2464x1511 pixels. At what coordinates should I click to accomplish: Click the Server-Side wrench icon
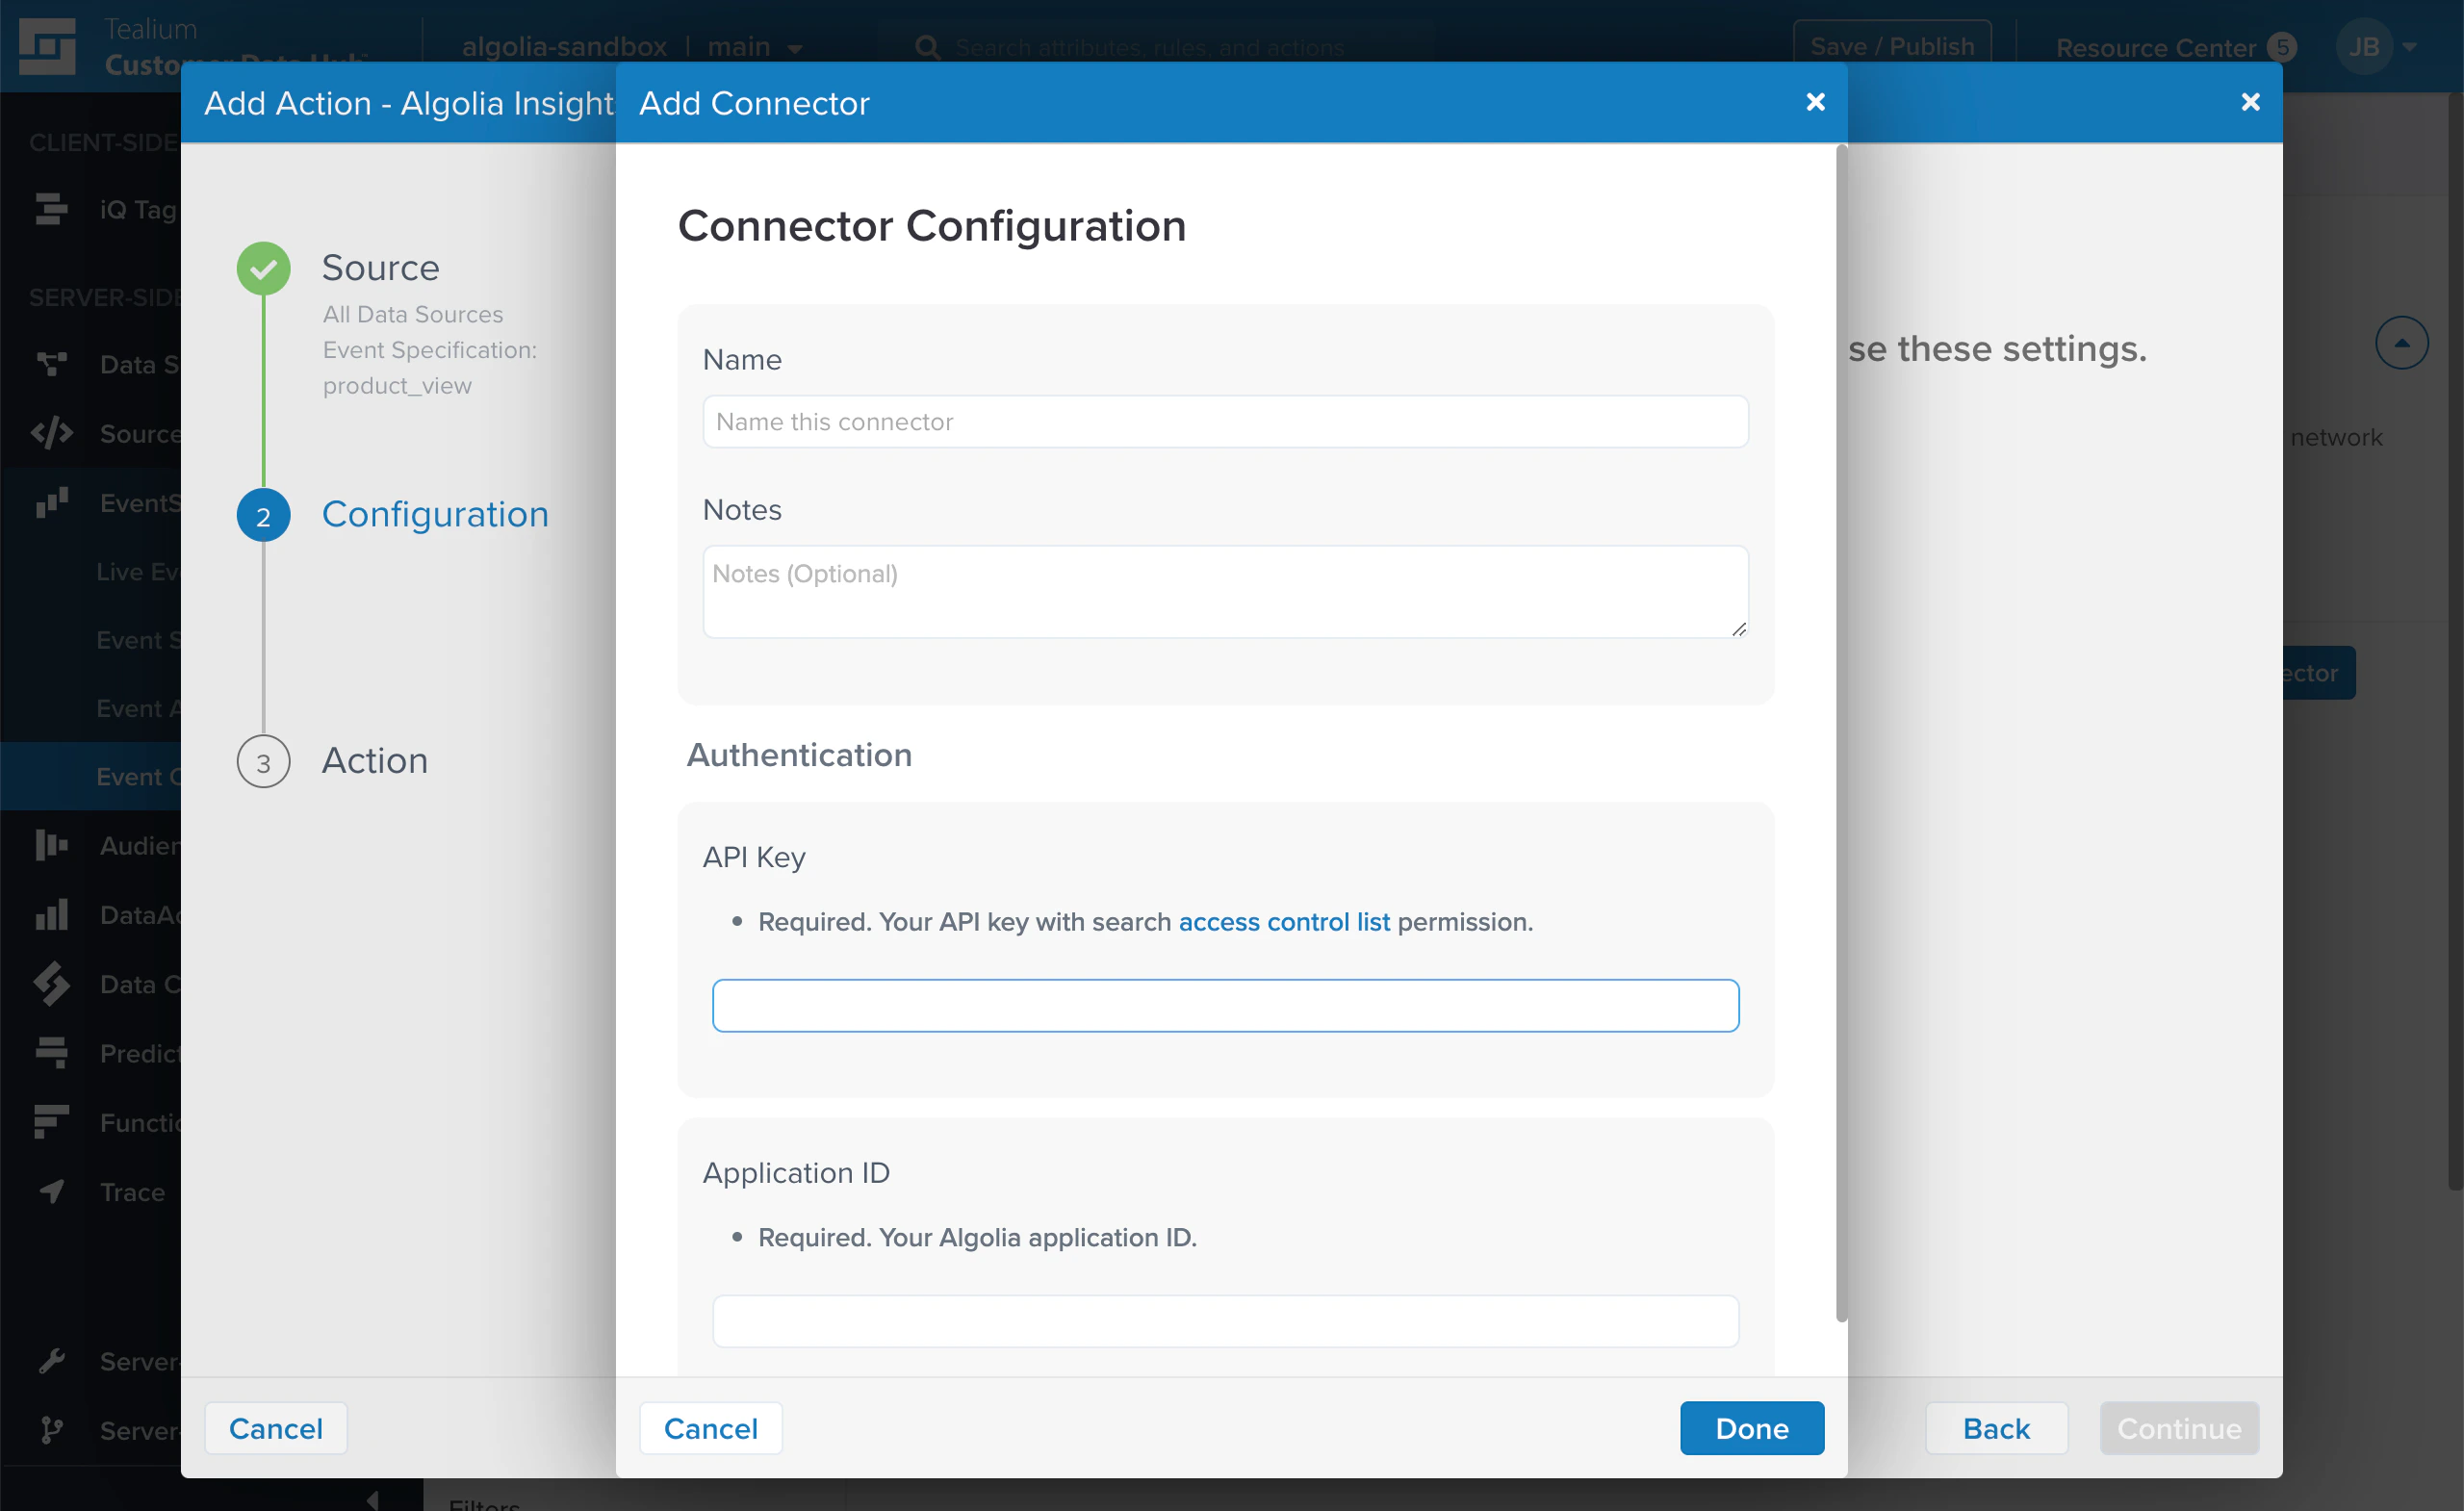pyautogui.click(x=51, y=1360)
